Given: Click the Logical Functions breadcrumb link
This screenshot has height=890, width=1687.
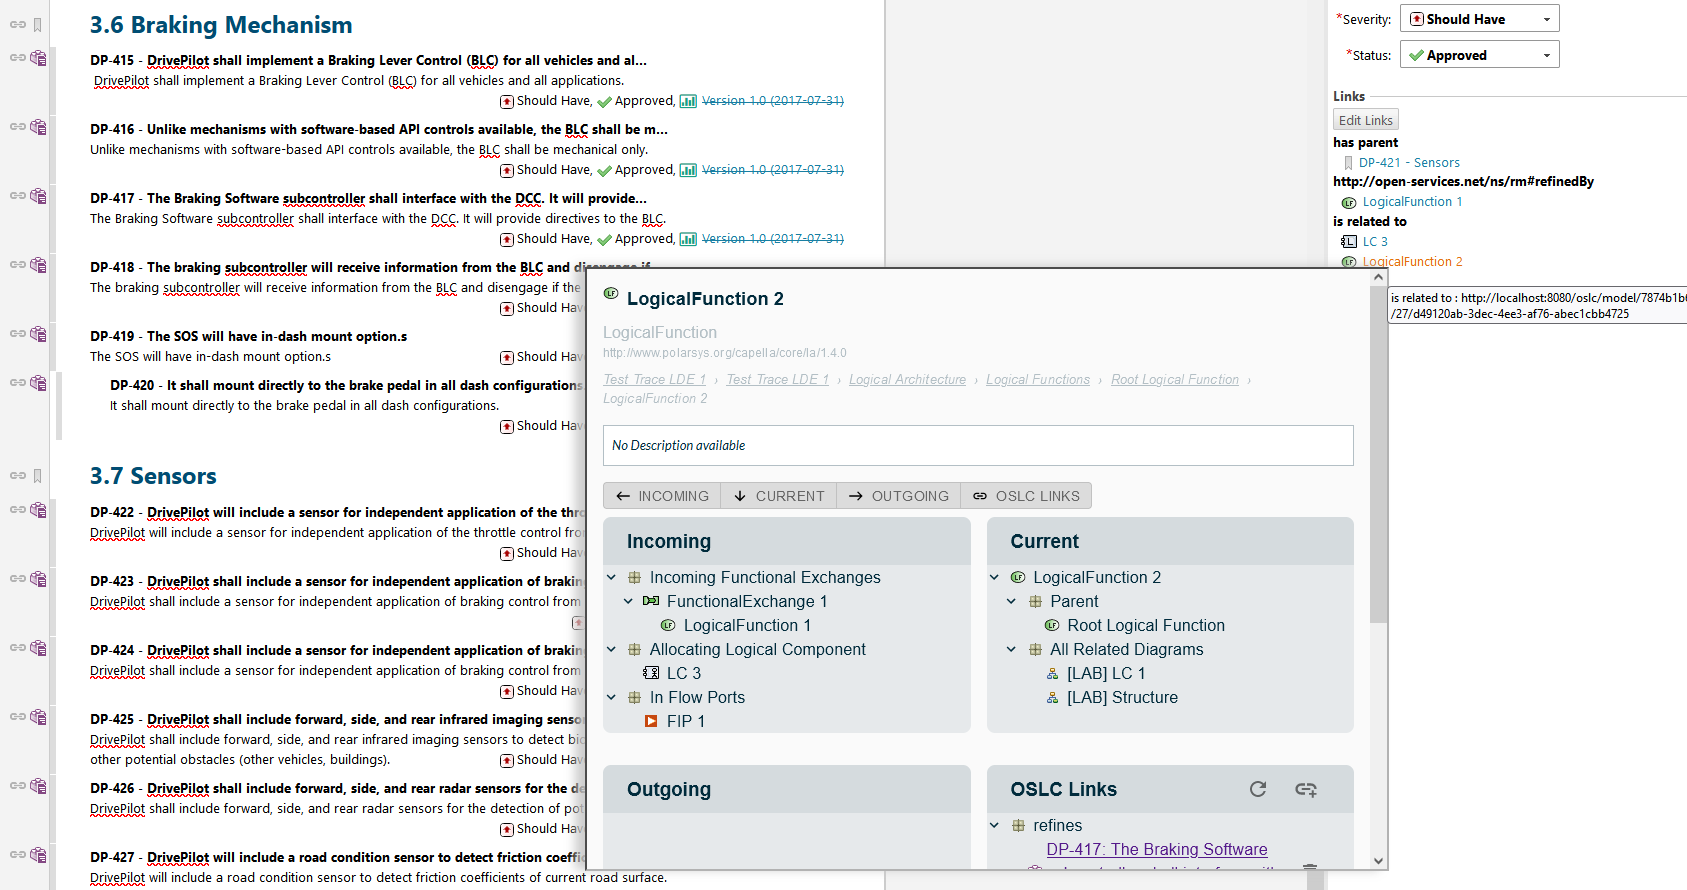Looking at the screenshot, I should click(x=1038, y=380).
